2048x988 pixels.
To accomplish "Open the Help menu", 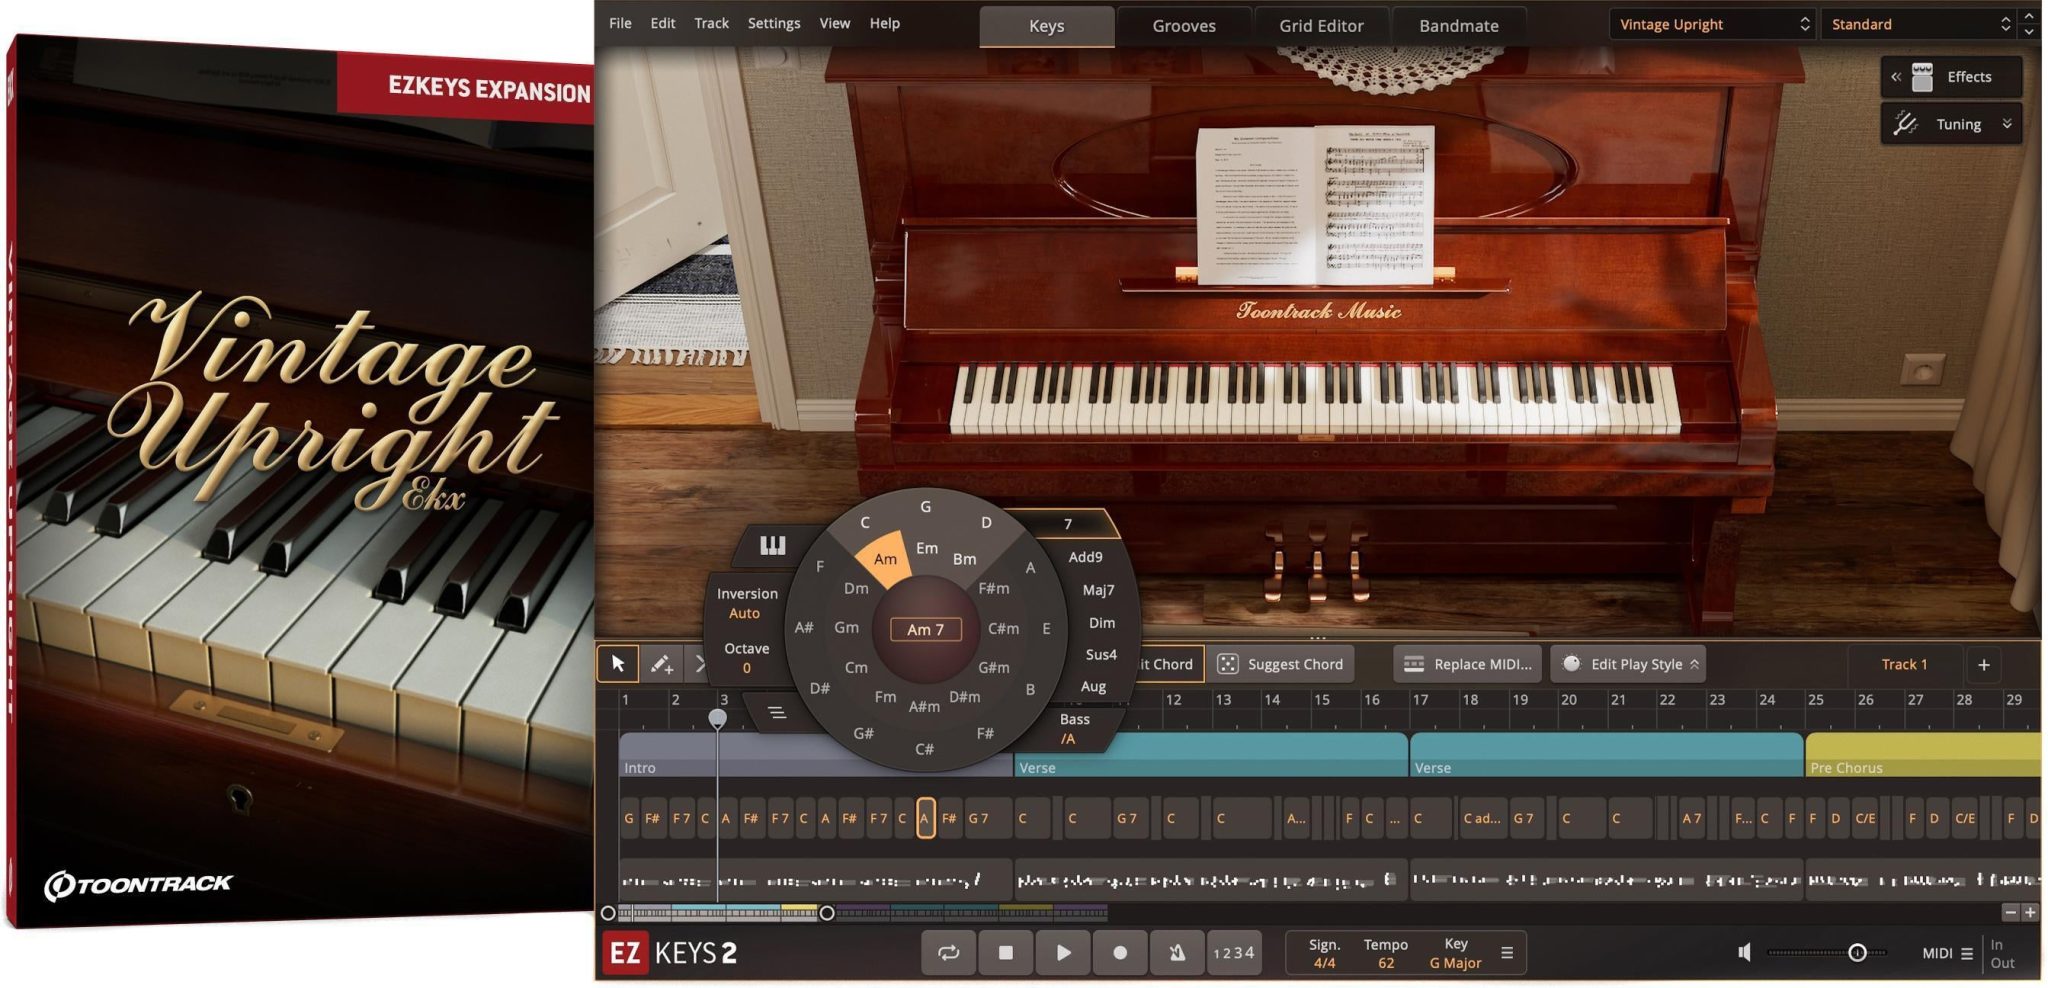I will tap(884, 23).
